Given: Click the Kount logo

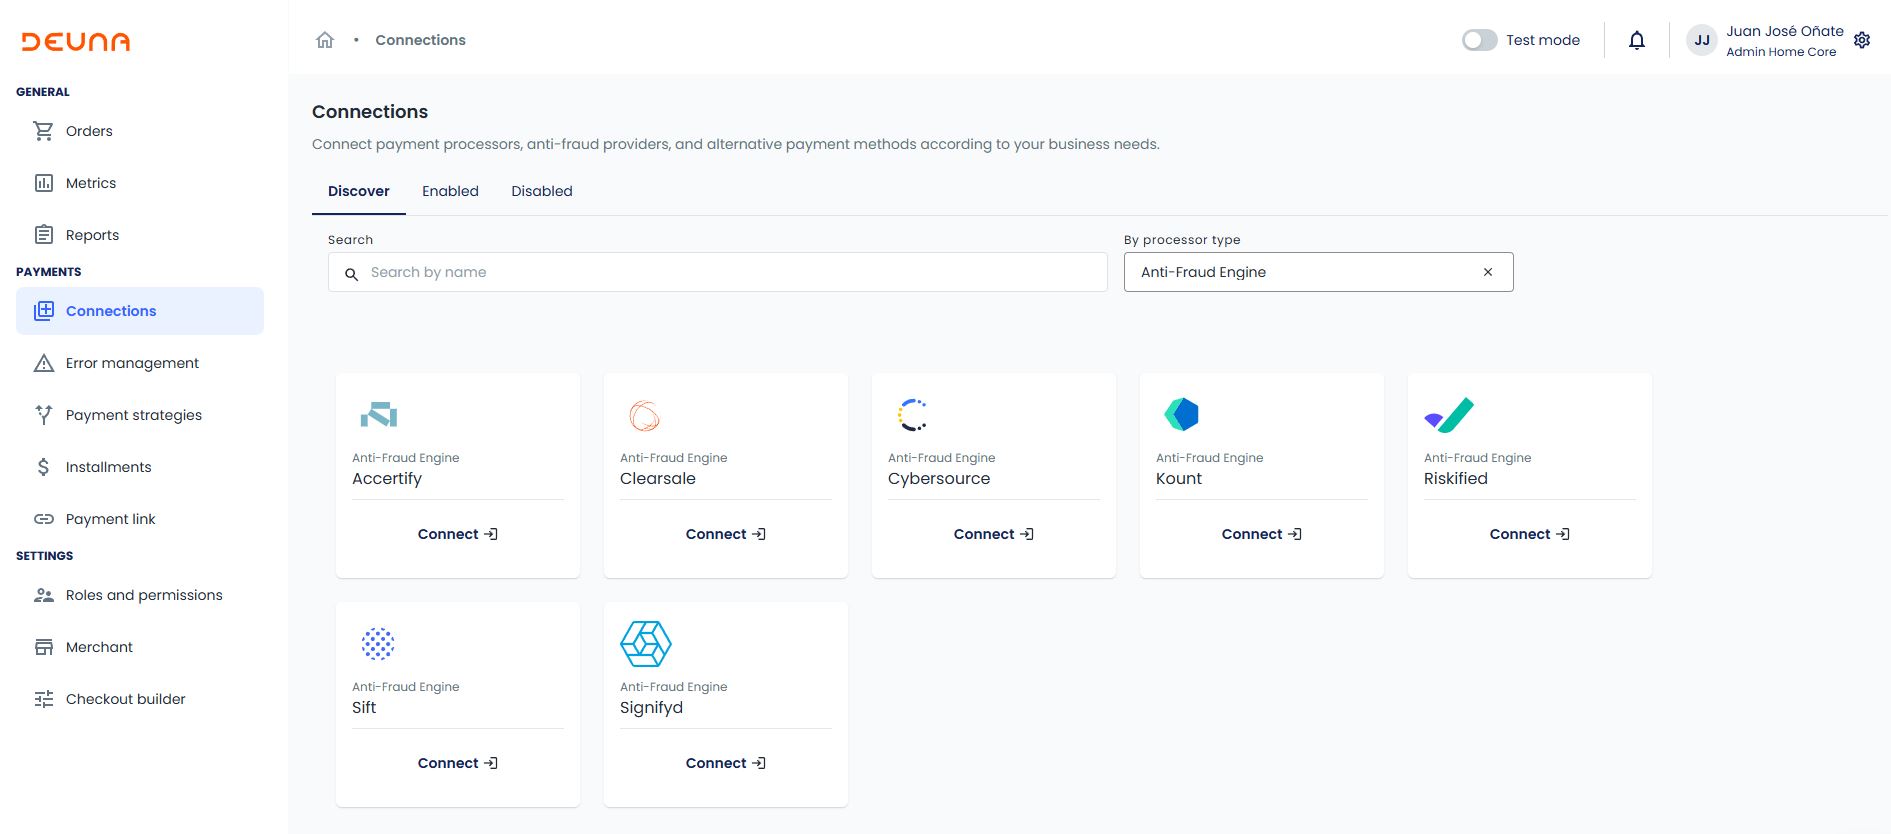Looking at the screenshot, I should pyautogui.click(x=1181, y=414).
